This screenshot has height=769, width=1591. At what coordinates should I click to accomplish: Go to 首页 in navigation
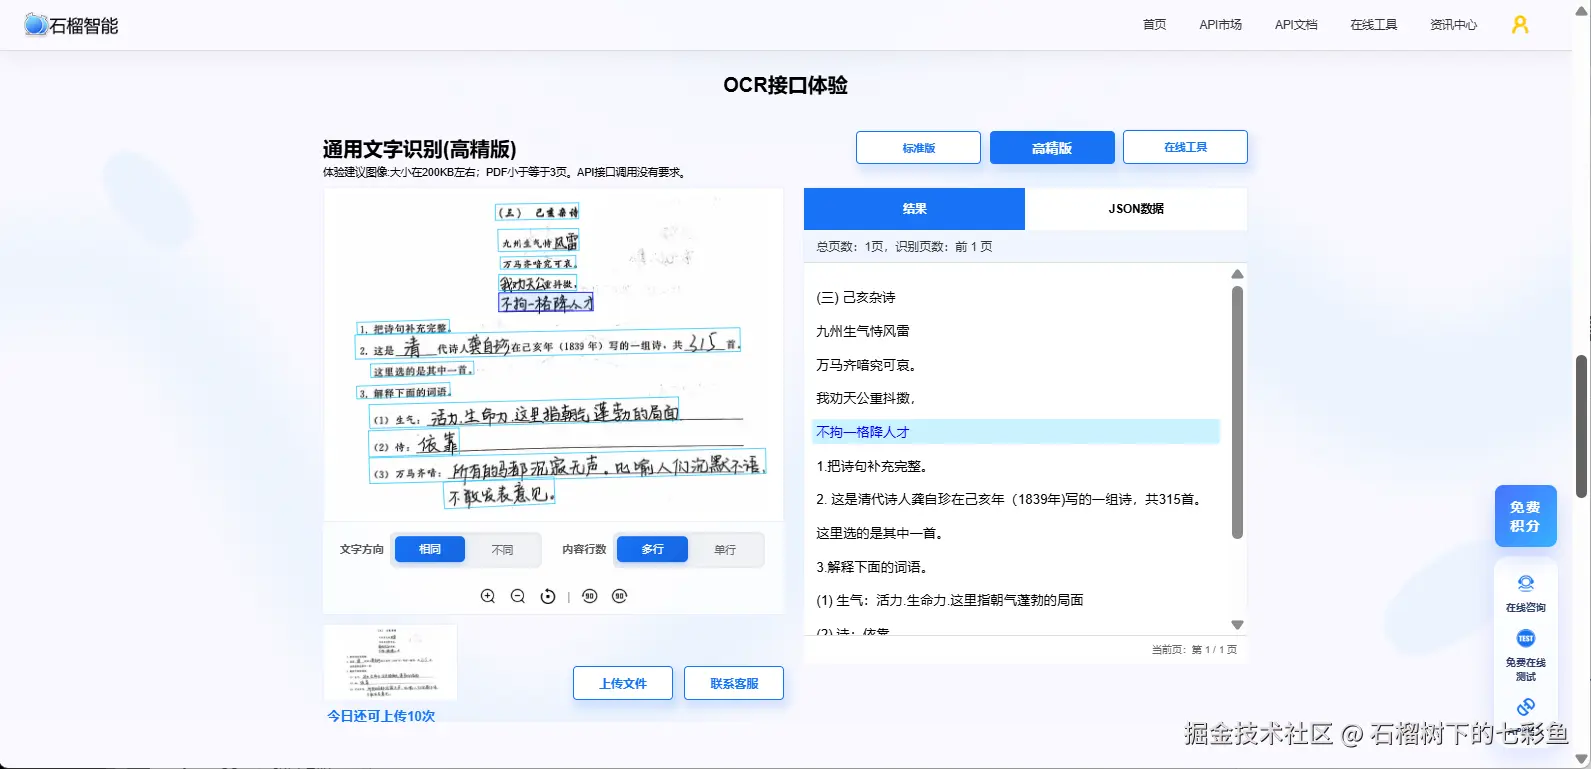click(x=1155, y=25)
